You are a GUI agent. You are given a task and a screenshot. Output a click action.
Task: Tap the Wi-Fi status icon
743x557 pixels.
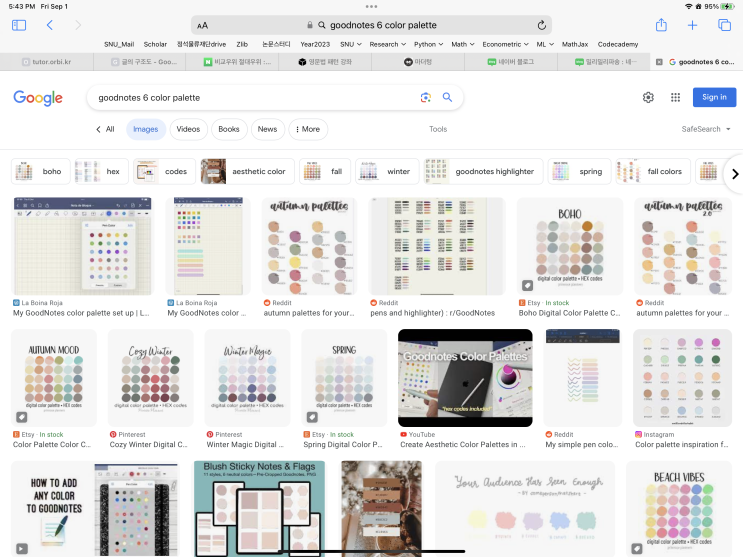point(689,7)
